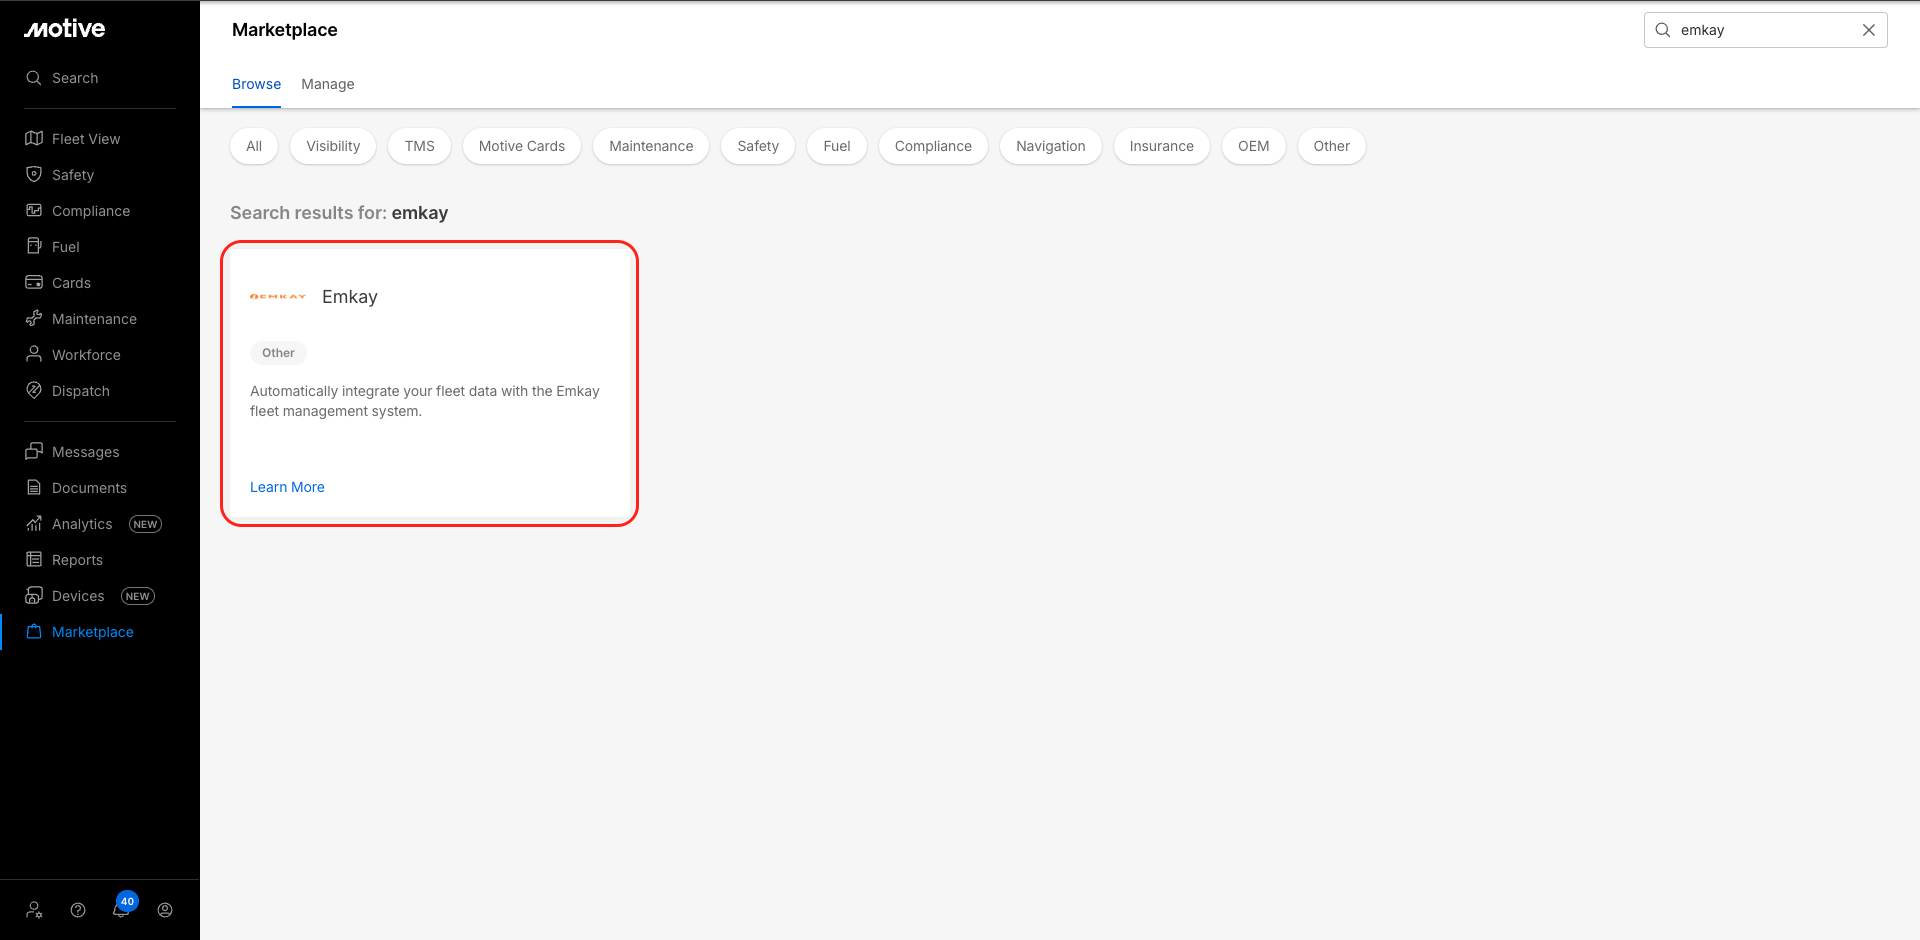
Task: Focus the marketplace search field
Action: [1765, 30]
